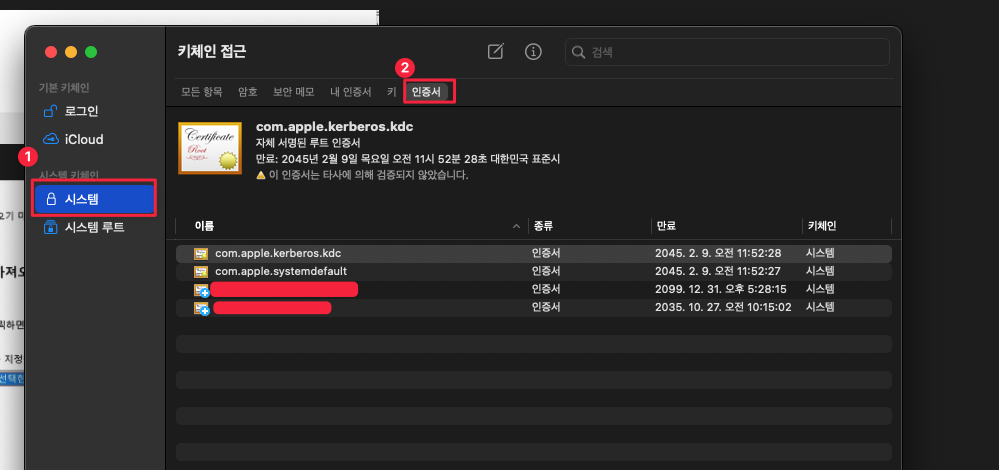The image size is (999, 470).
Task: Click 인증서 type cell in com.apple.systemdefault row
Action: 546,271
